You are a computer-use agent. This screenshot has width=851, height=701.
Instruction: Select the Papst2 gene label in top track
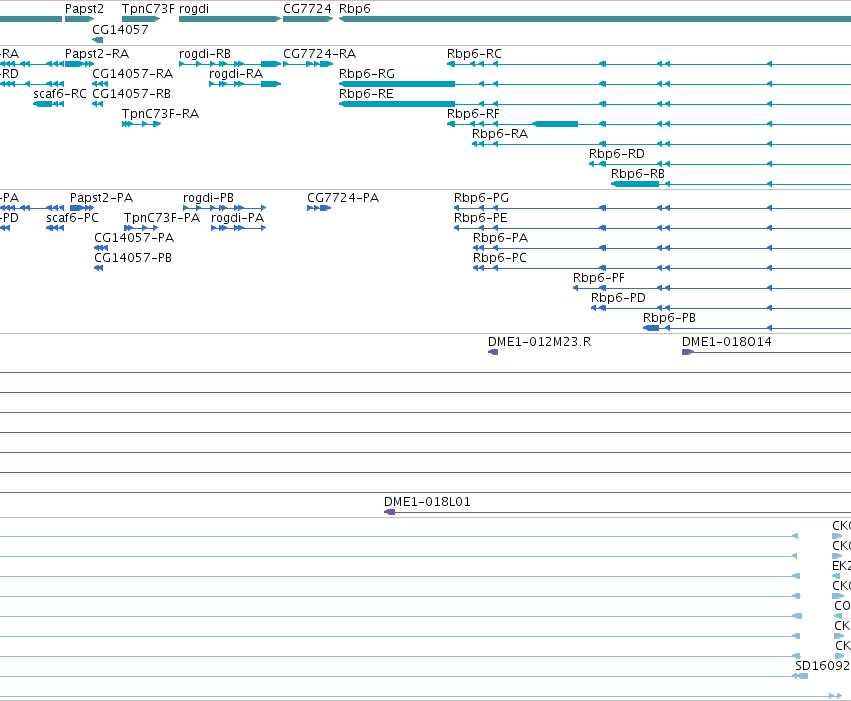click(84, 9)
